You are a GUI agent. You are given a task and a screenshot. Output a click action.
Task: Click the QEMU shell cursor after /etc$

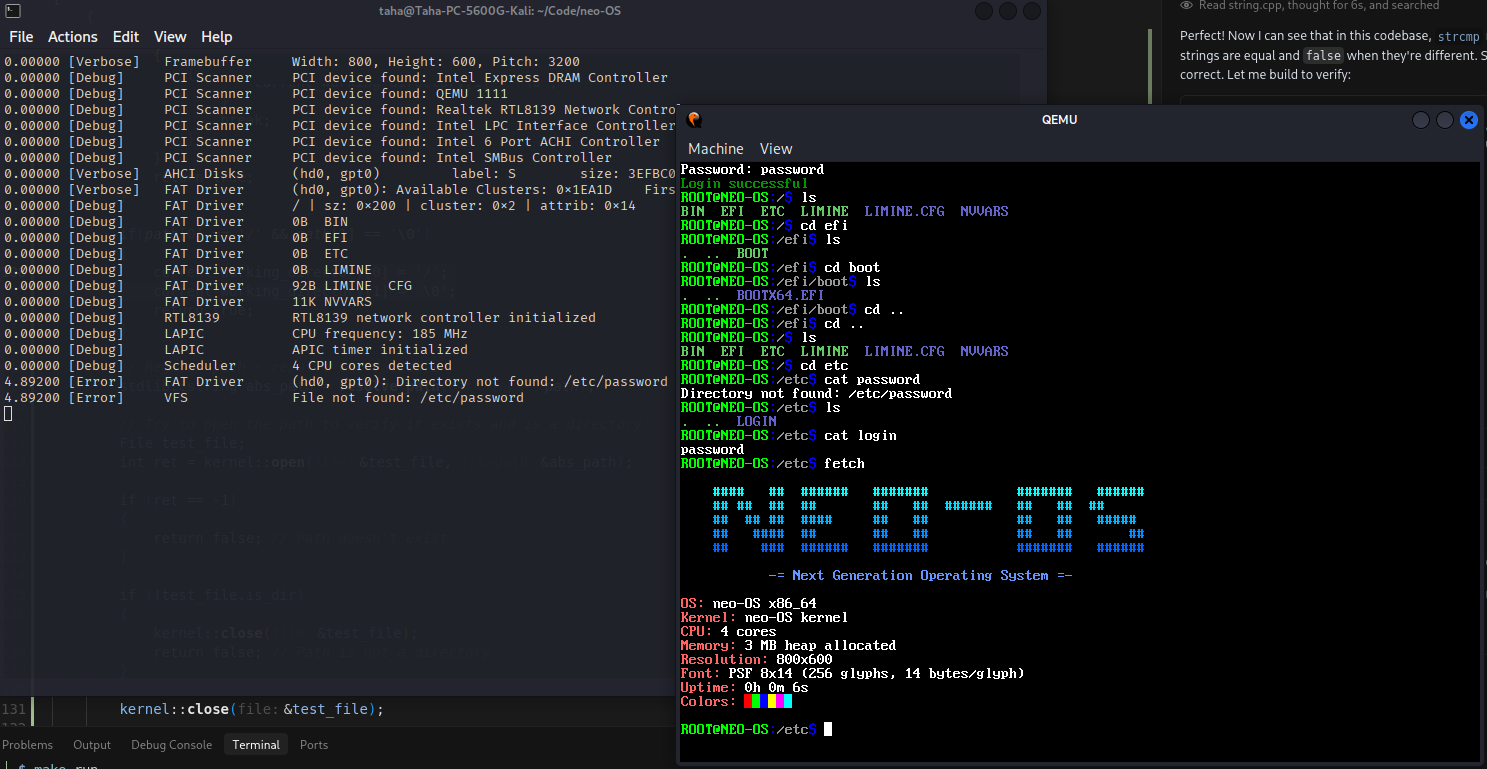pos(828,729)
